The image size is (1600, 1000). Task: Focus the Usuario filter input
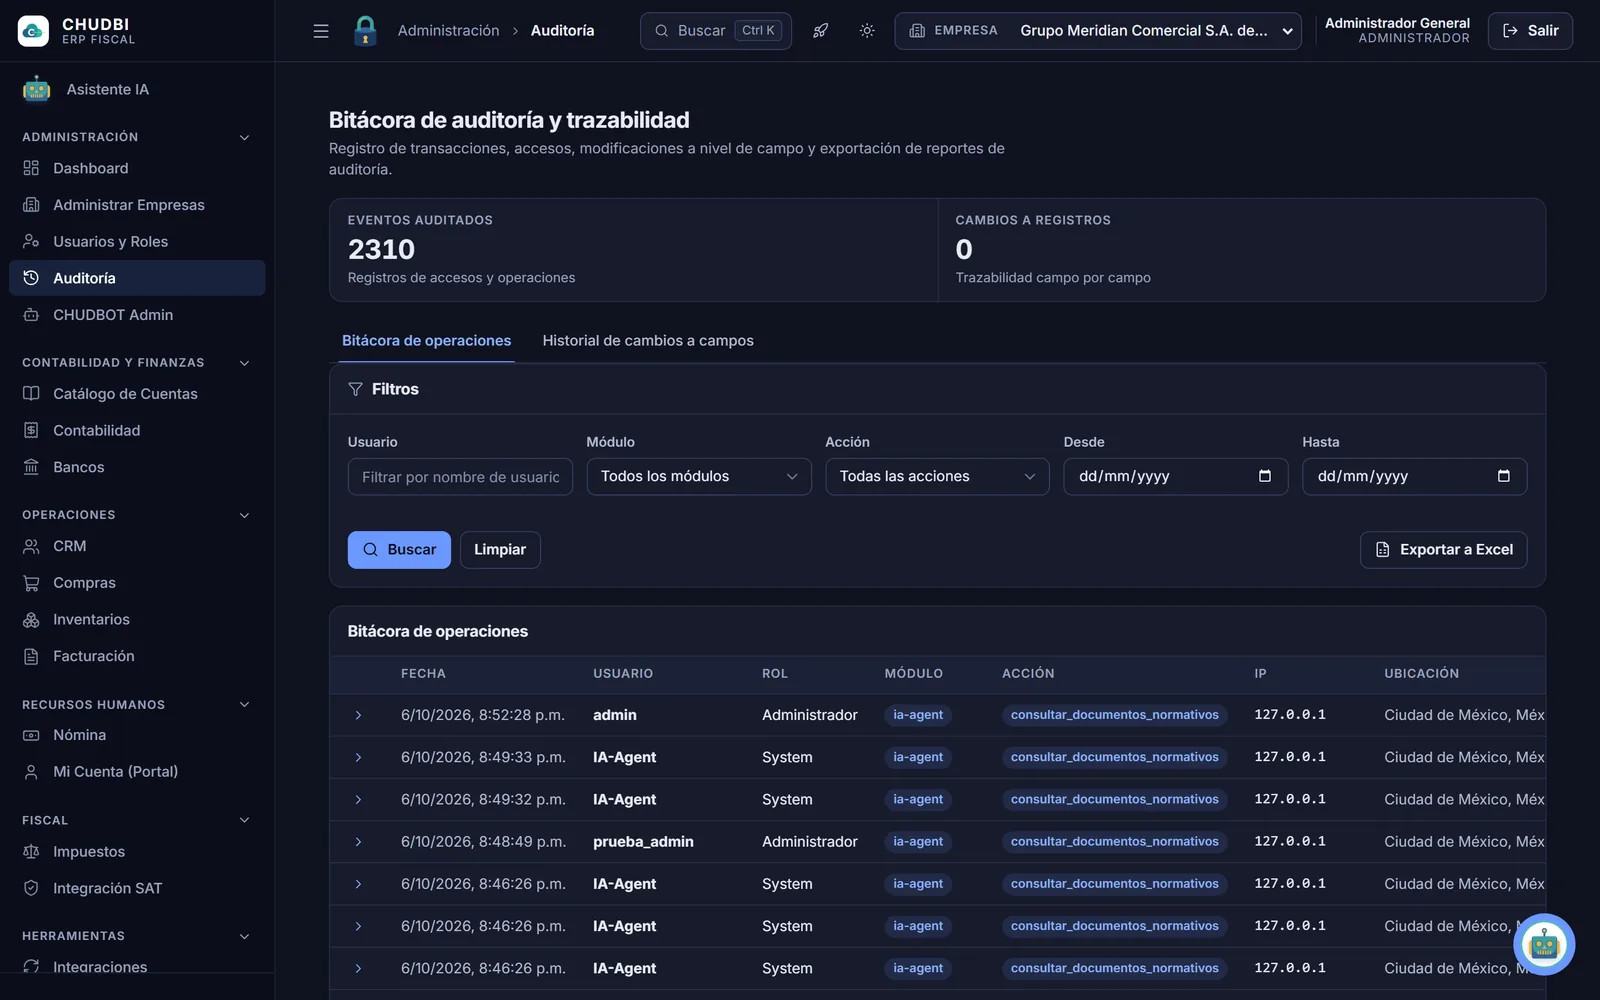(460, 477)
